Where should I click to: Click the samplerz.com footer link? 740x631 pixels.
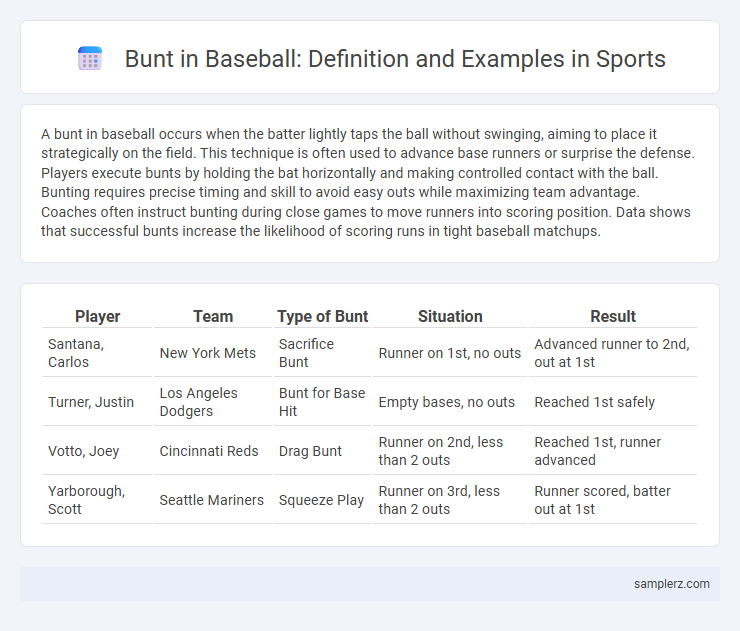[671, 584]
